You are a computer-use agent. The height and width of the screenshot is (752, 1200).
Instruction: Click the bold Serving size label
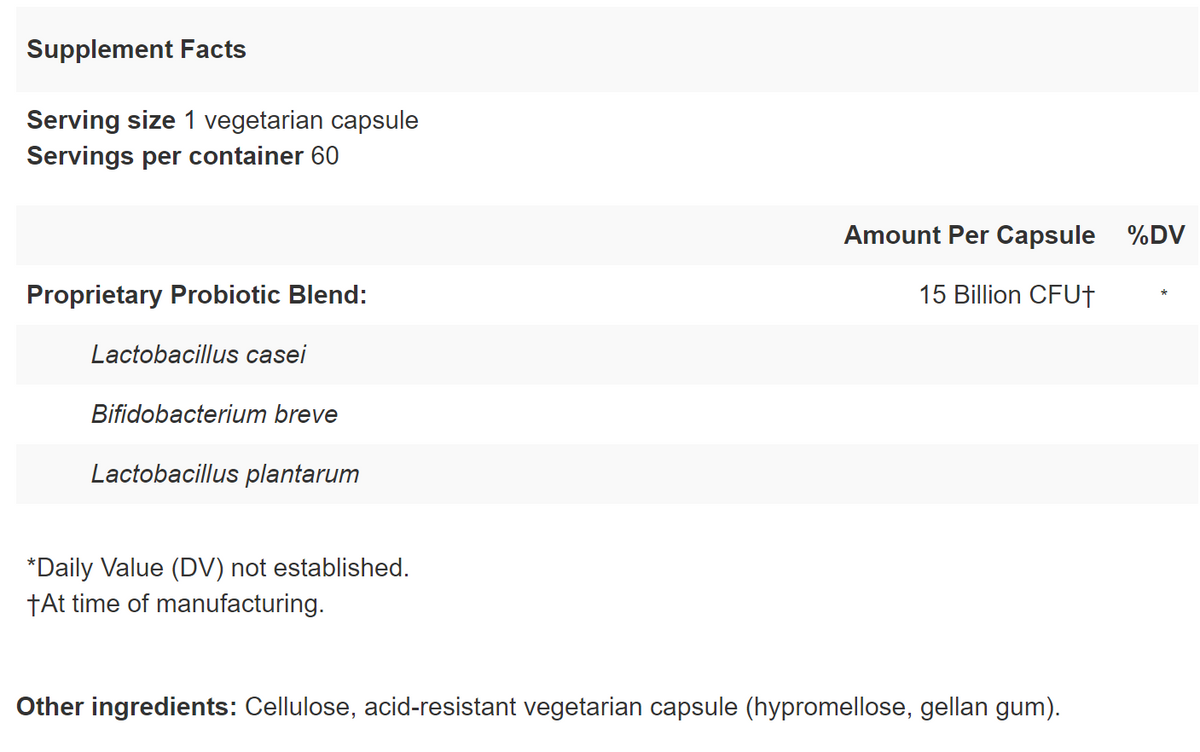100,121
